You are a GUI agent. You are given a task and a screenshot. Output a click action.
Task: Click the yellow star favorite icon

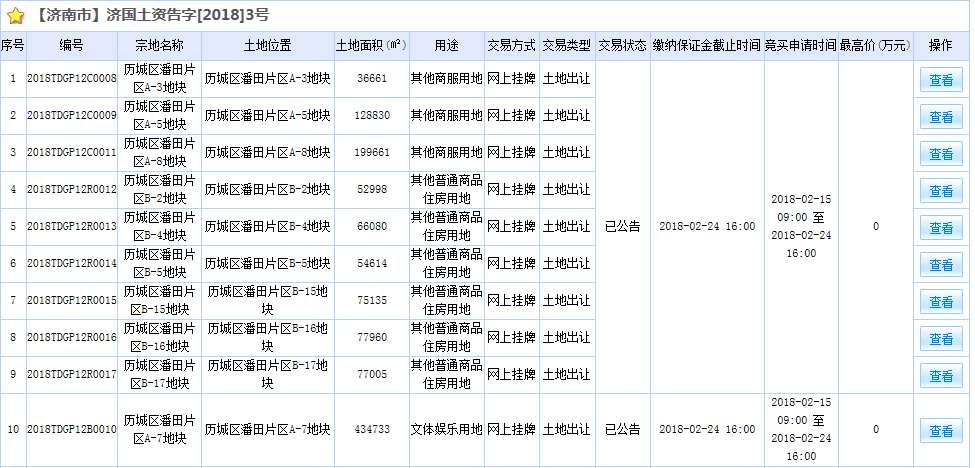[15, 16]
